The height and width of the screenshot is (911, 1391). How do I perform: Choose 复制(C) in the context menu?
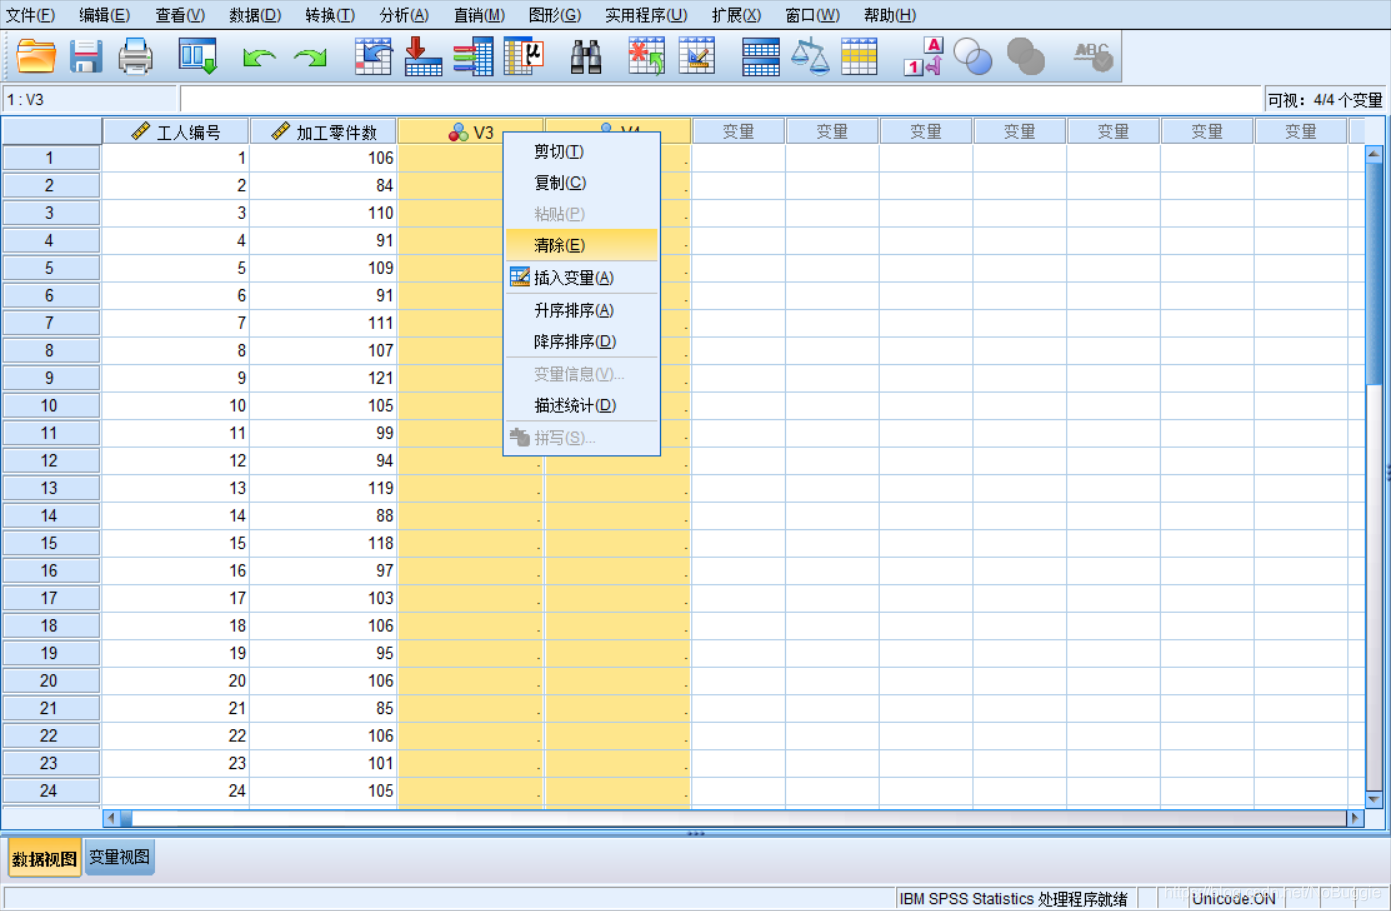point(581,183)
